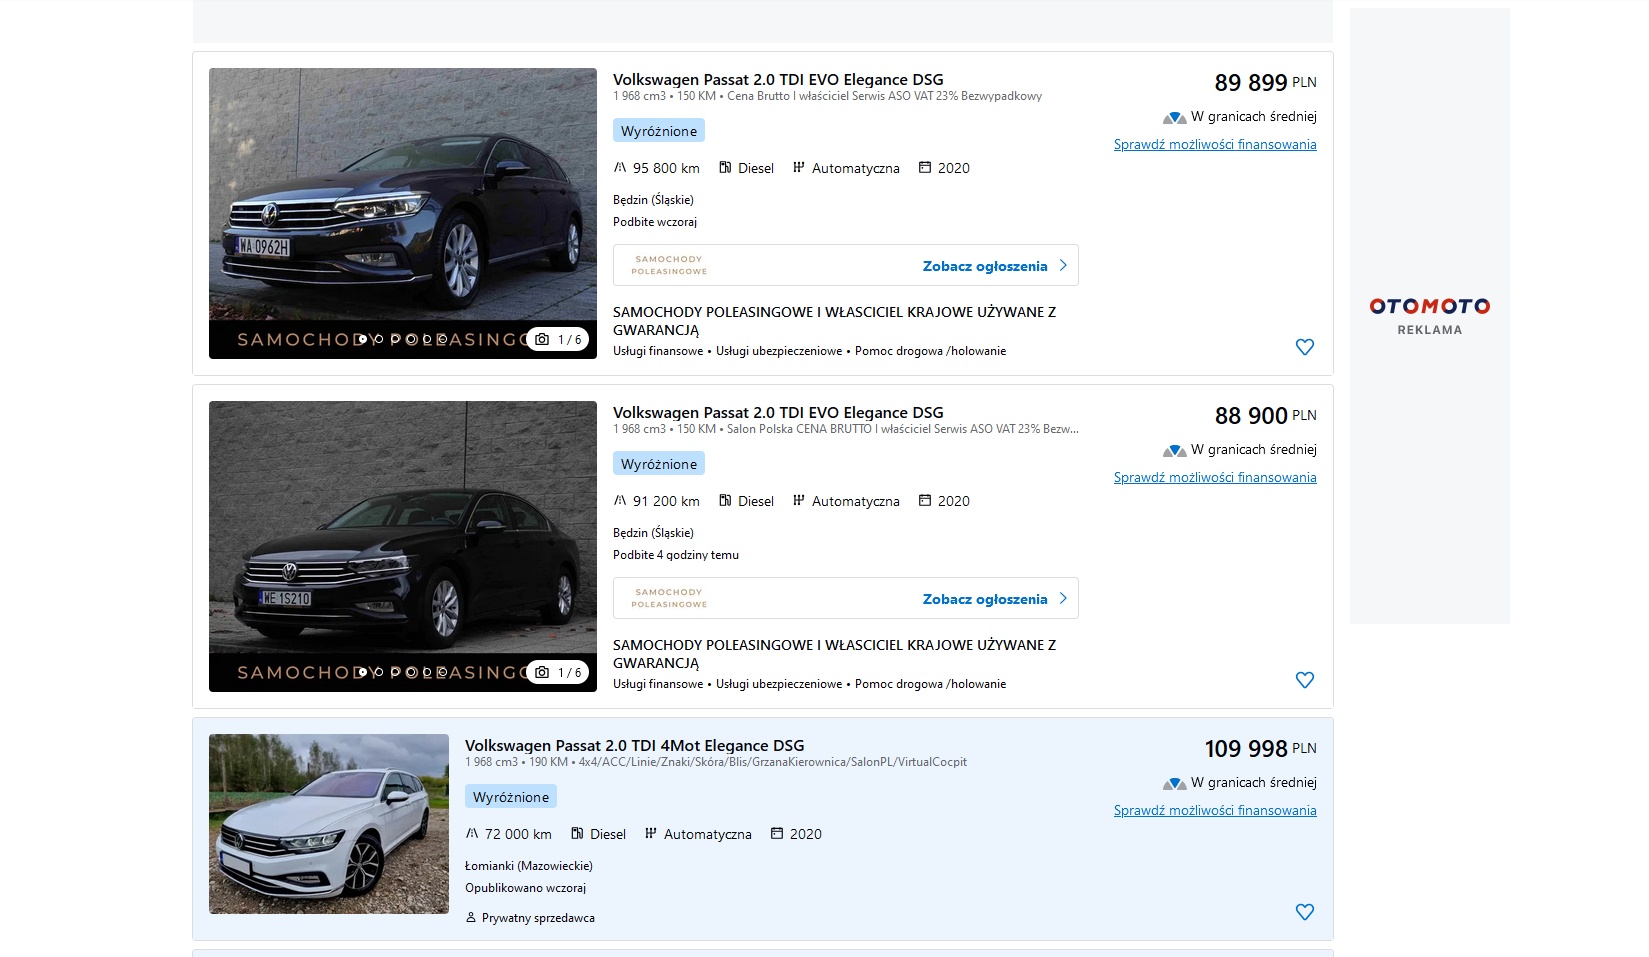The image size is (1649, 957).
Task: Click photo counter 1/6 on the WA 0962H image
Action: [559, 340]
